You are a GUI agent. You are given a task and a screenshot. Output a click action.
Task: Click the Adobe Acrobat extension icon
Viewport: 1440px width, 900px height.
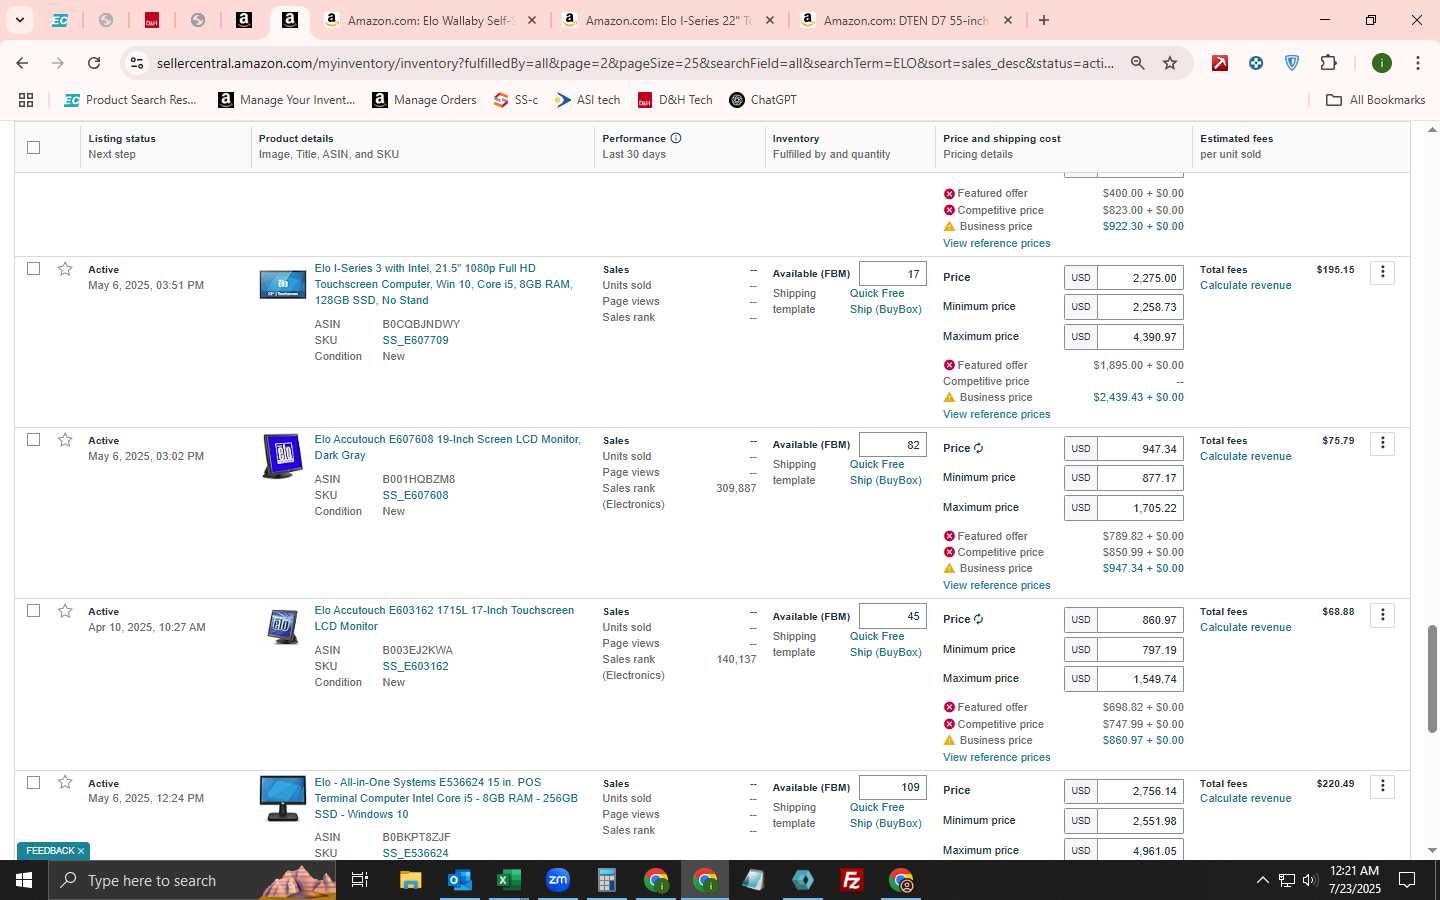click(x=1220, y=63)
